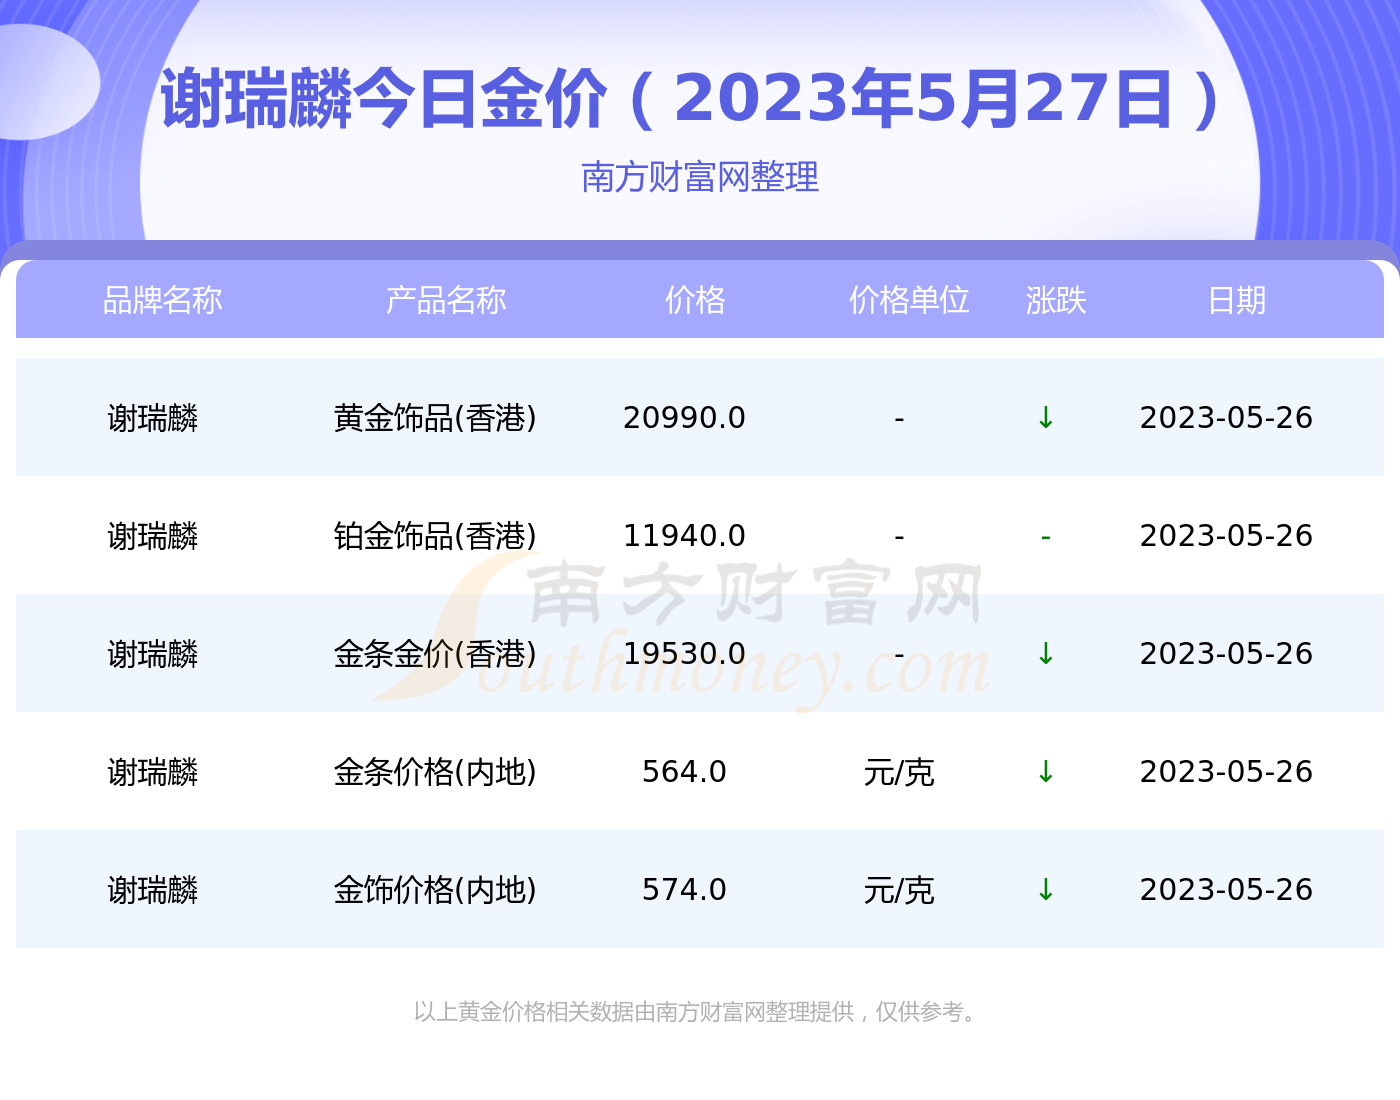Screen dimensions: 1400x1100
Task: Click date 2023-05-26 in 金条价格(内地) row
Action: (1226, 772)
